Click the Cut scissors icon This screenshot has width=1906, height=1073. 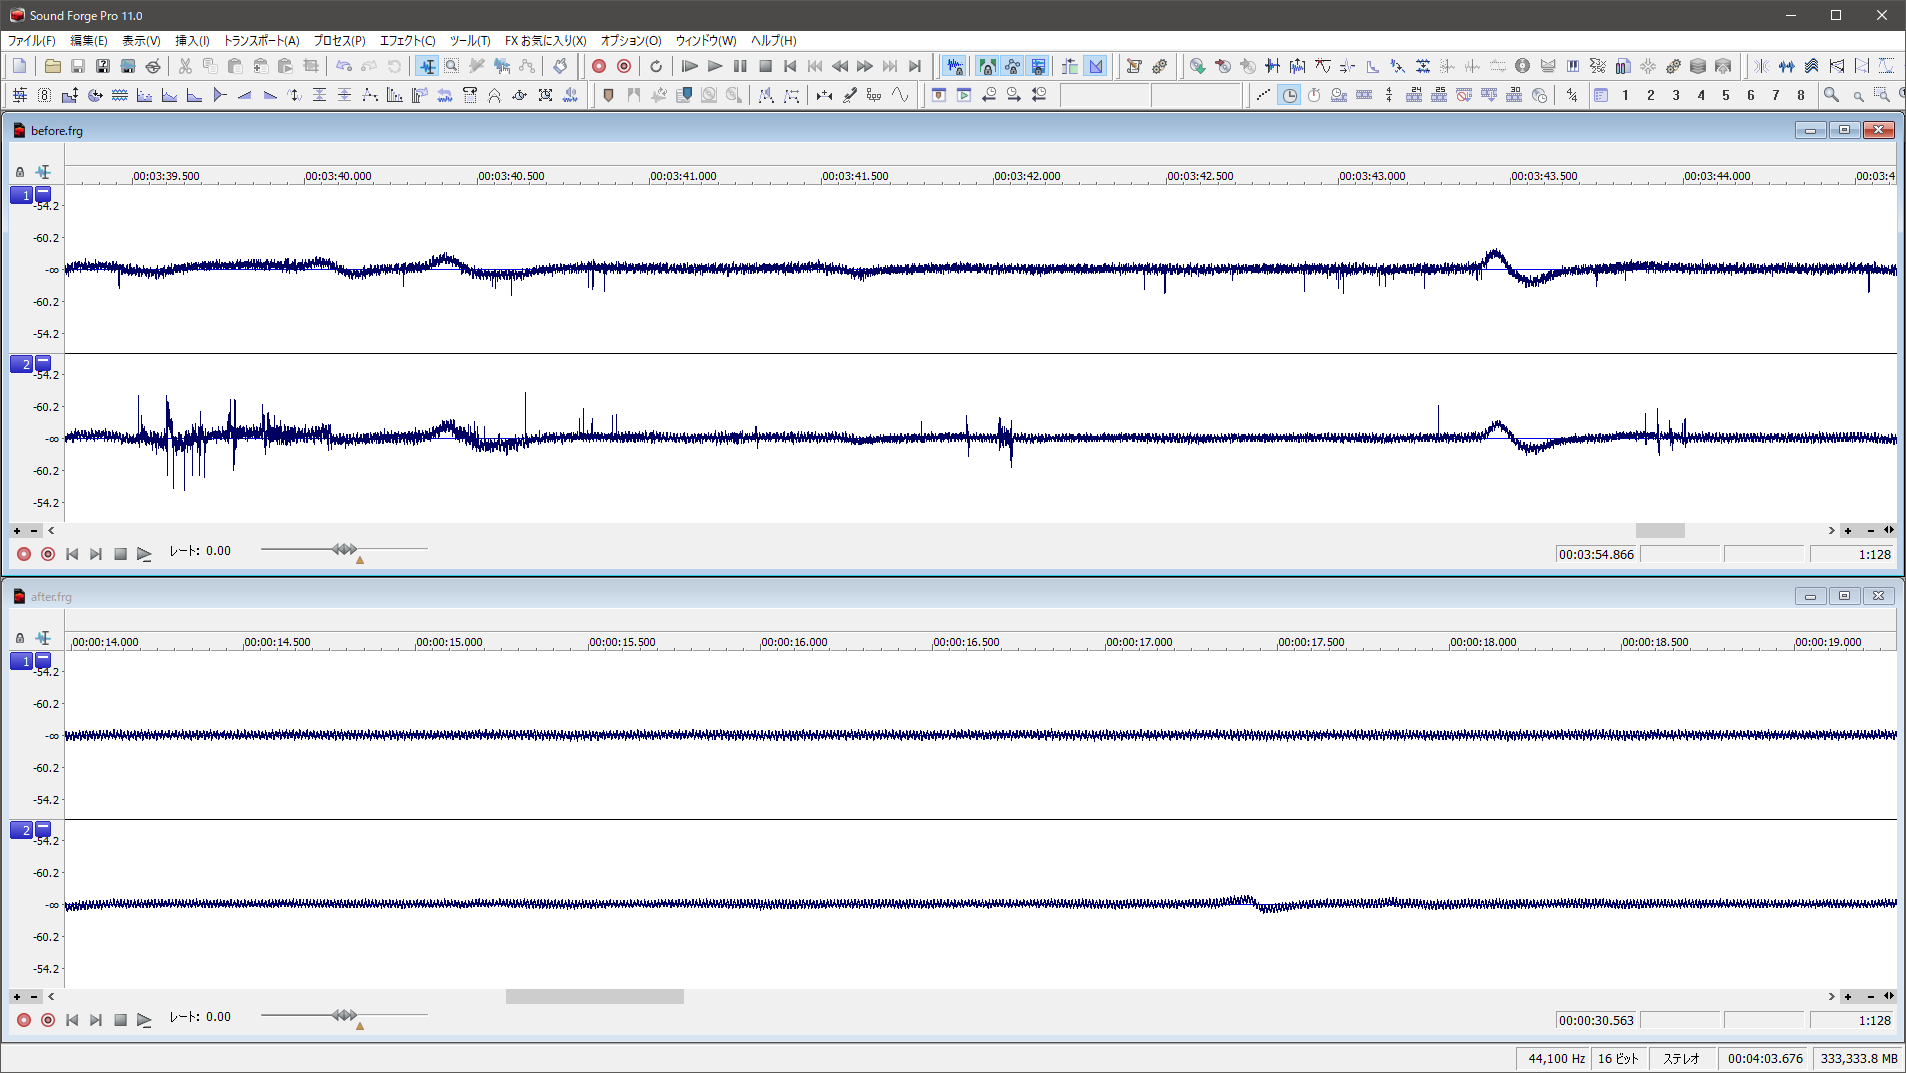185,66
